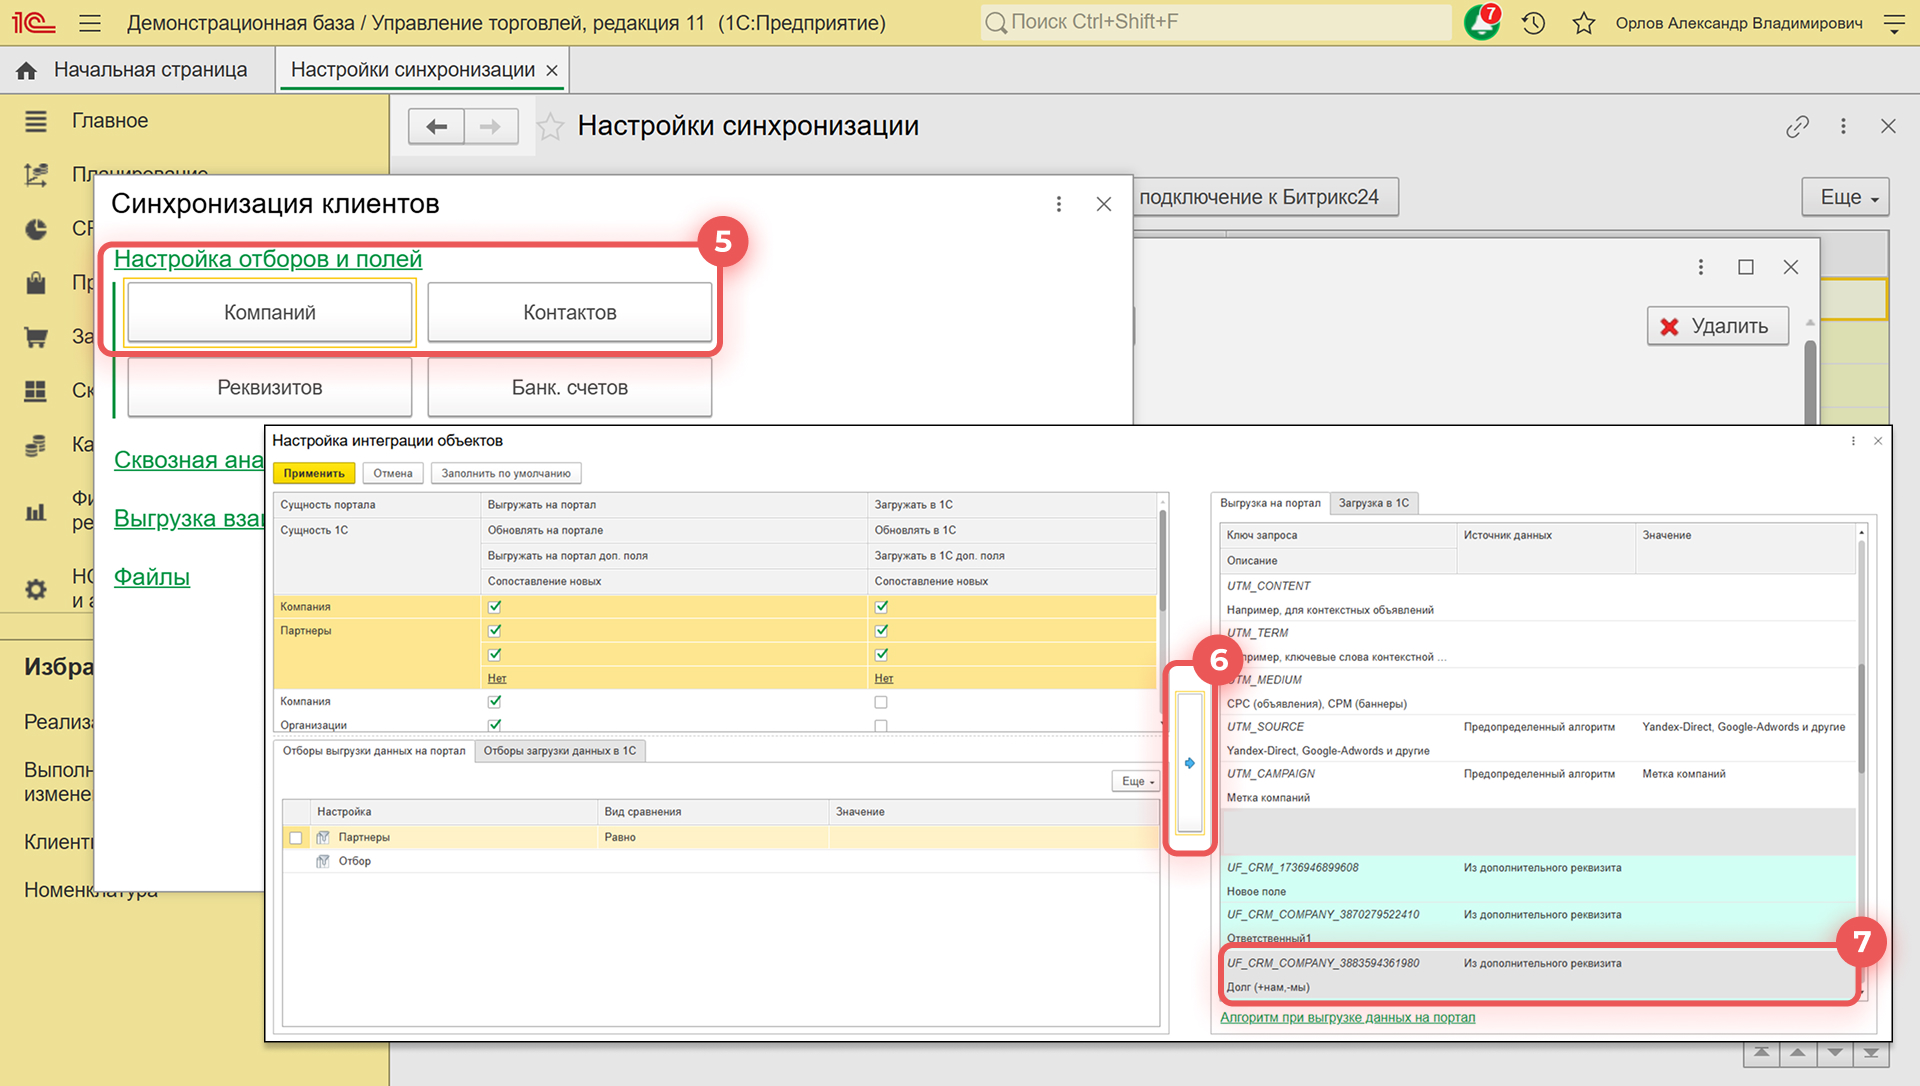
Task: Open the 1C main menu hamburger icon
Action: (x=90, y=22)
